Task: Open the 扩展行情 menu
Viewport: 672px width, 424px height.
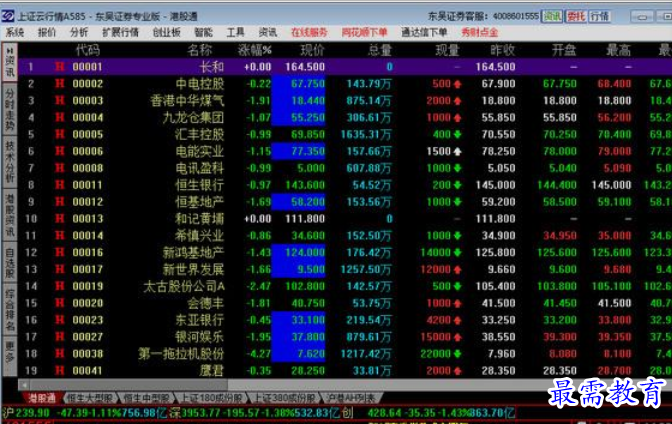Action: (x=120, y=32)
